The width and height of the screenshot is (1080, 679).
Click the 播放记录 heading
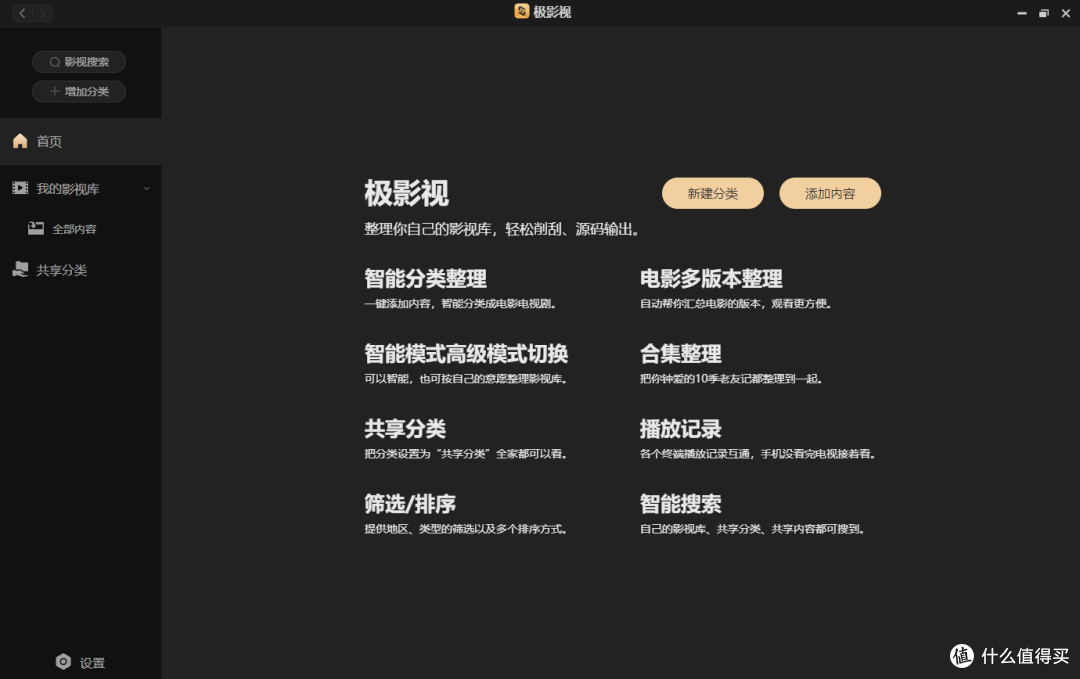pyautogui.click(x=681, y=429)
